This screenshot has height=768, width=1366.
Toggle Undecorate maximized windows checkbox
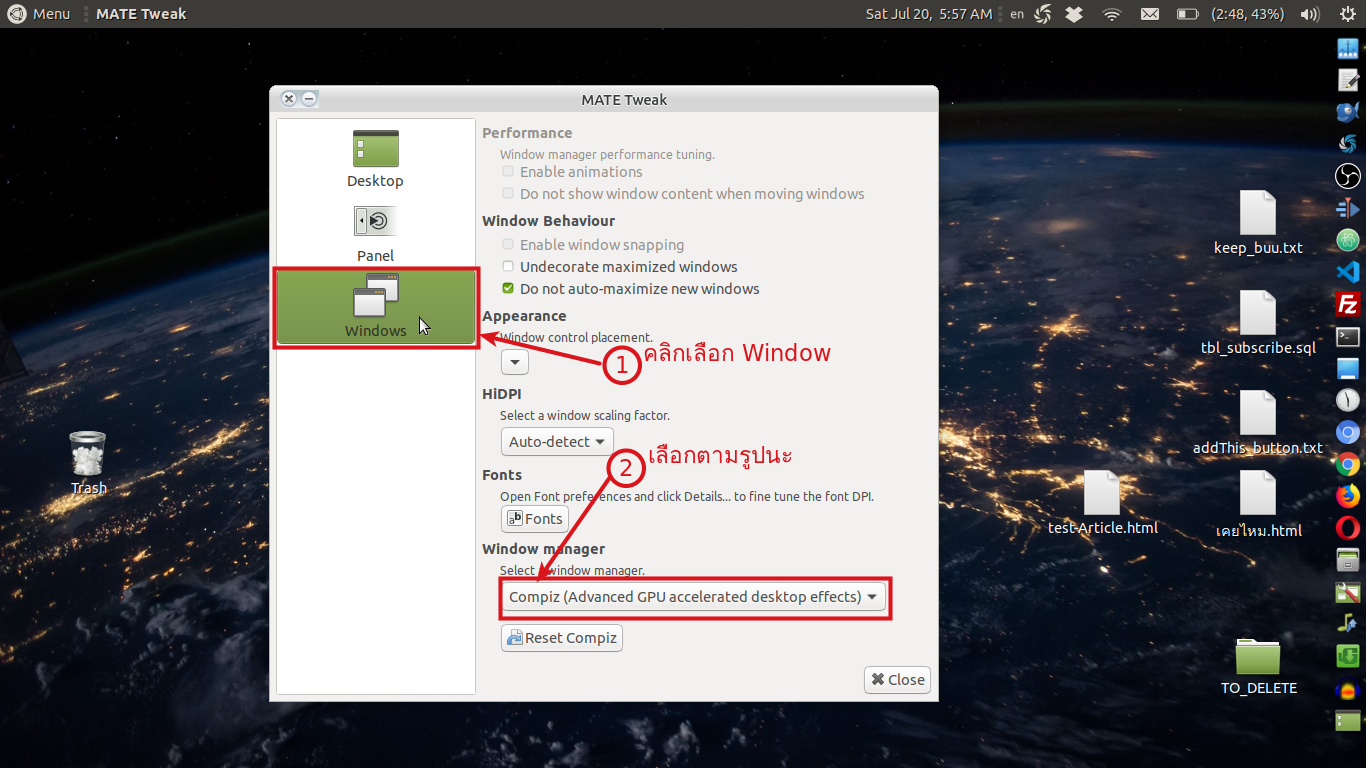(x=508, y=267)
